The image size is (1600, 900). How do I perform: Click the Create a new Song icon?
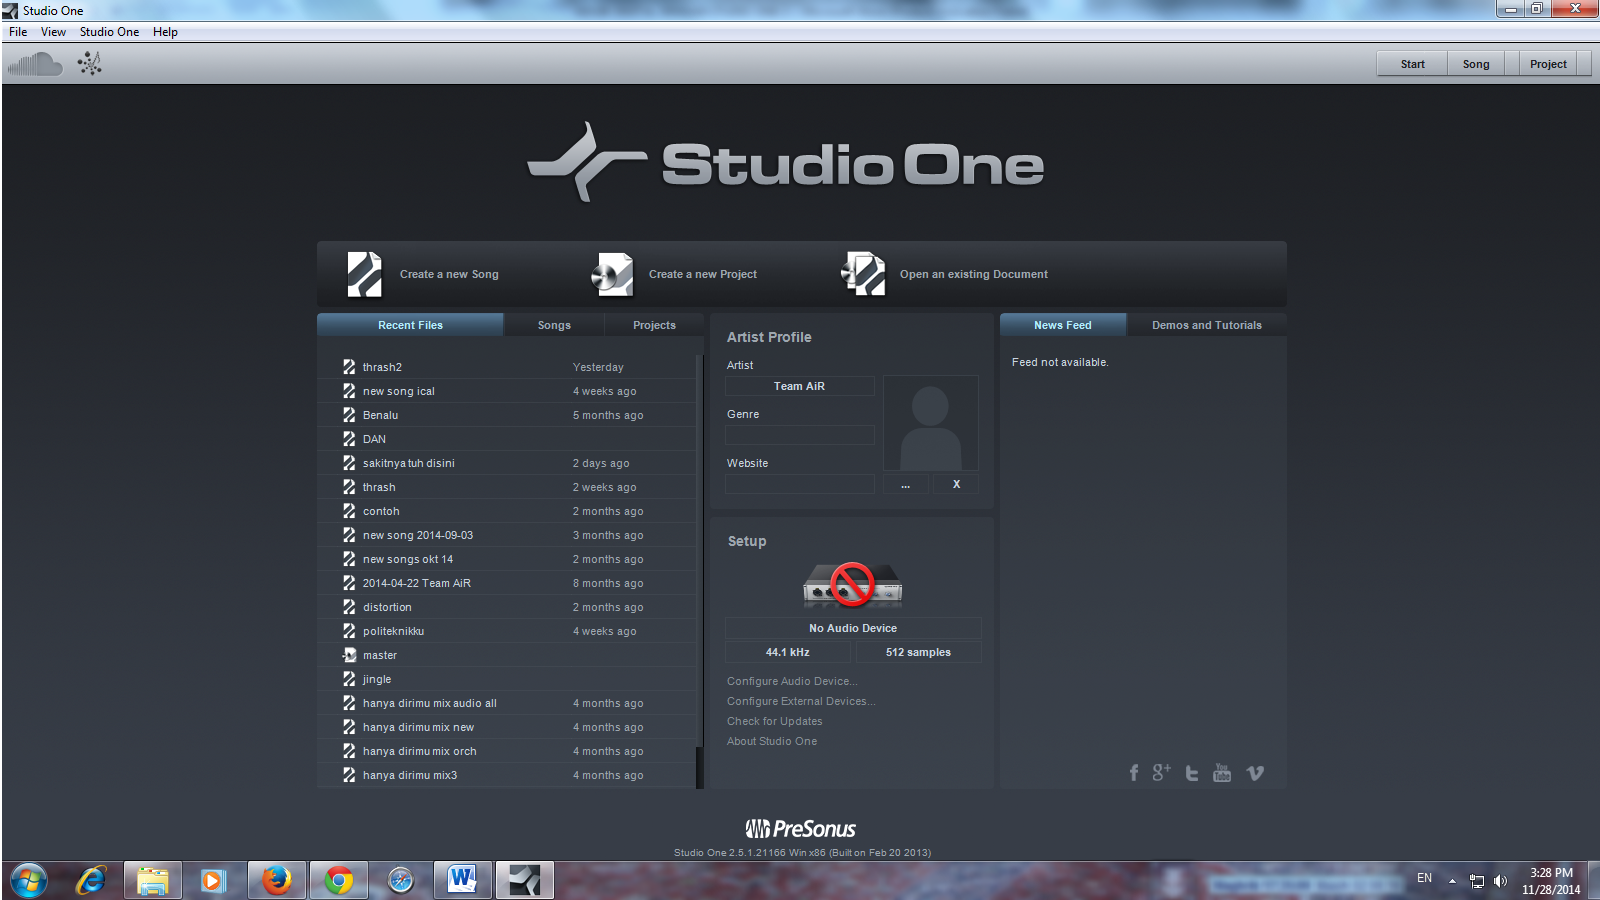click(x=365, y=274)
